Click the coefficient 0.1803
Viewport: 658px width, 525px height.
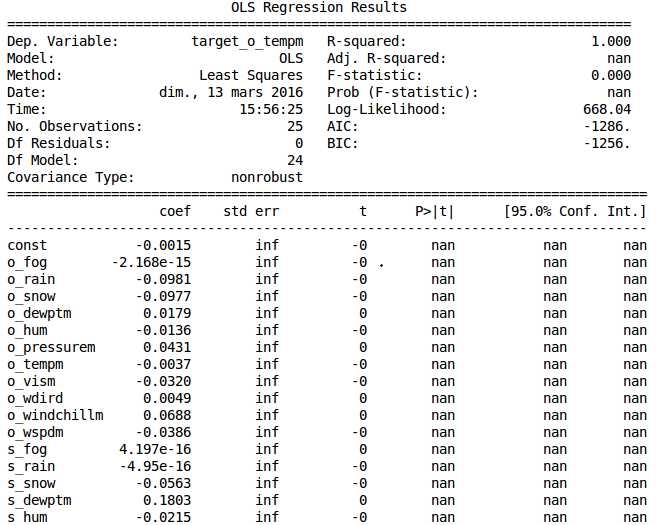click(167, 501)
